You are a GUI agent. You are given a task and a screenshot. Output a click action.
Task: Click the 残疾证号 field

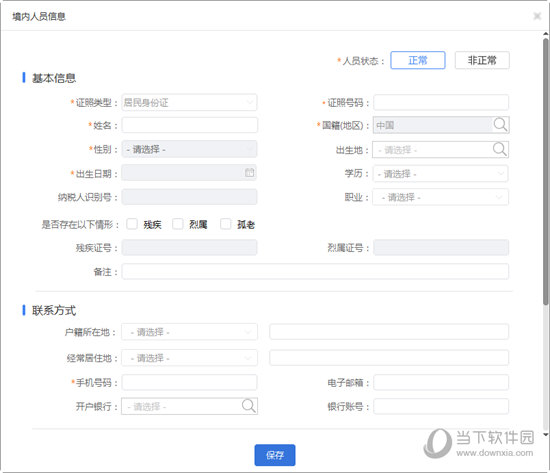[189, 247]
